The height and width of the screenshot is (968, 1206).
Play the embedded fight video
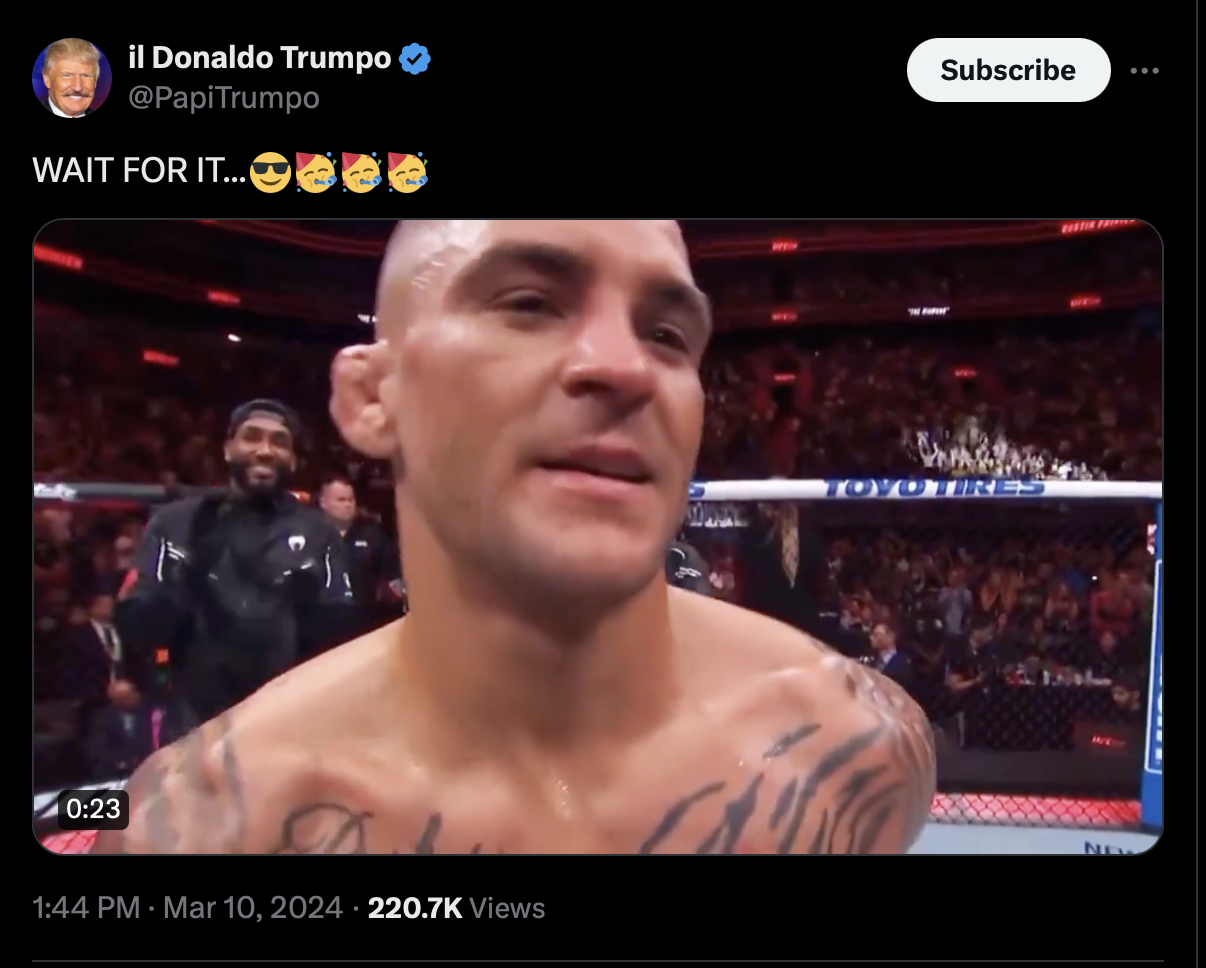pos(598,537)
